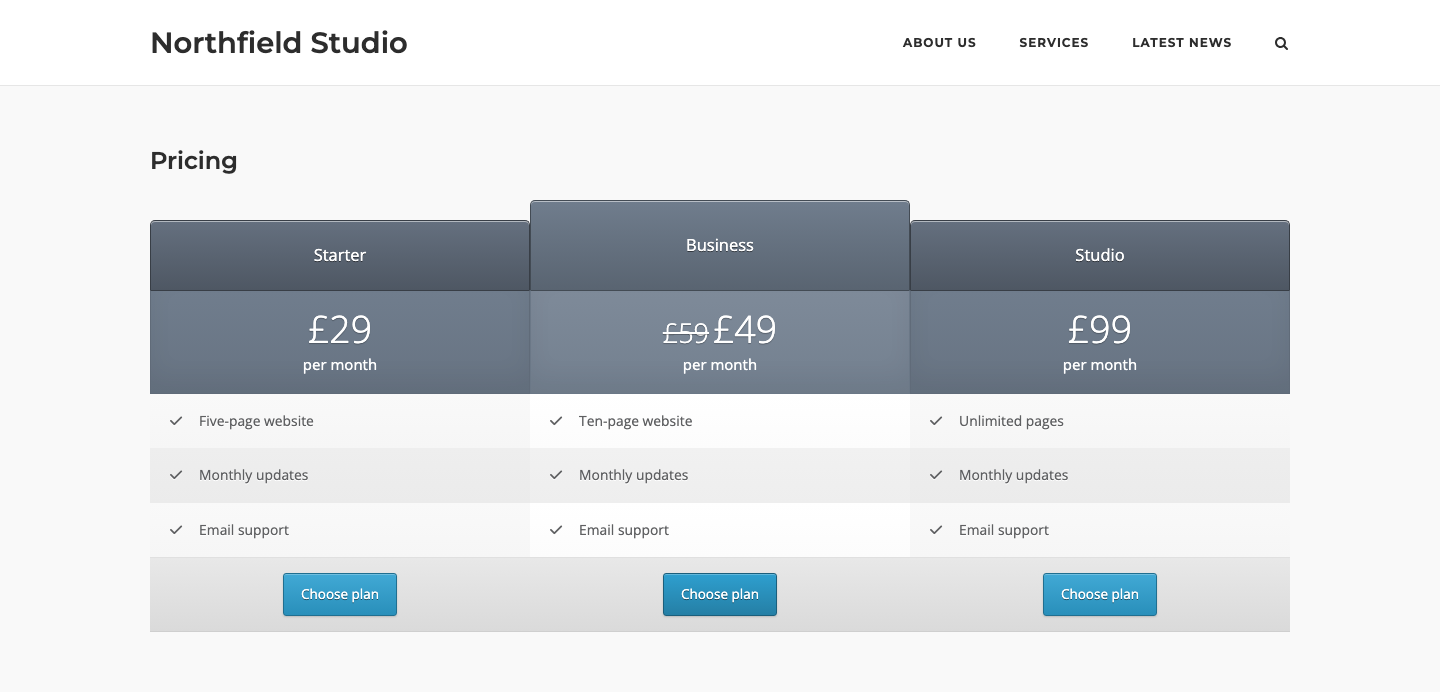
Task: Choose plan button under Starter
Action: pos(340,594)
